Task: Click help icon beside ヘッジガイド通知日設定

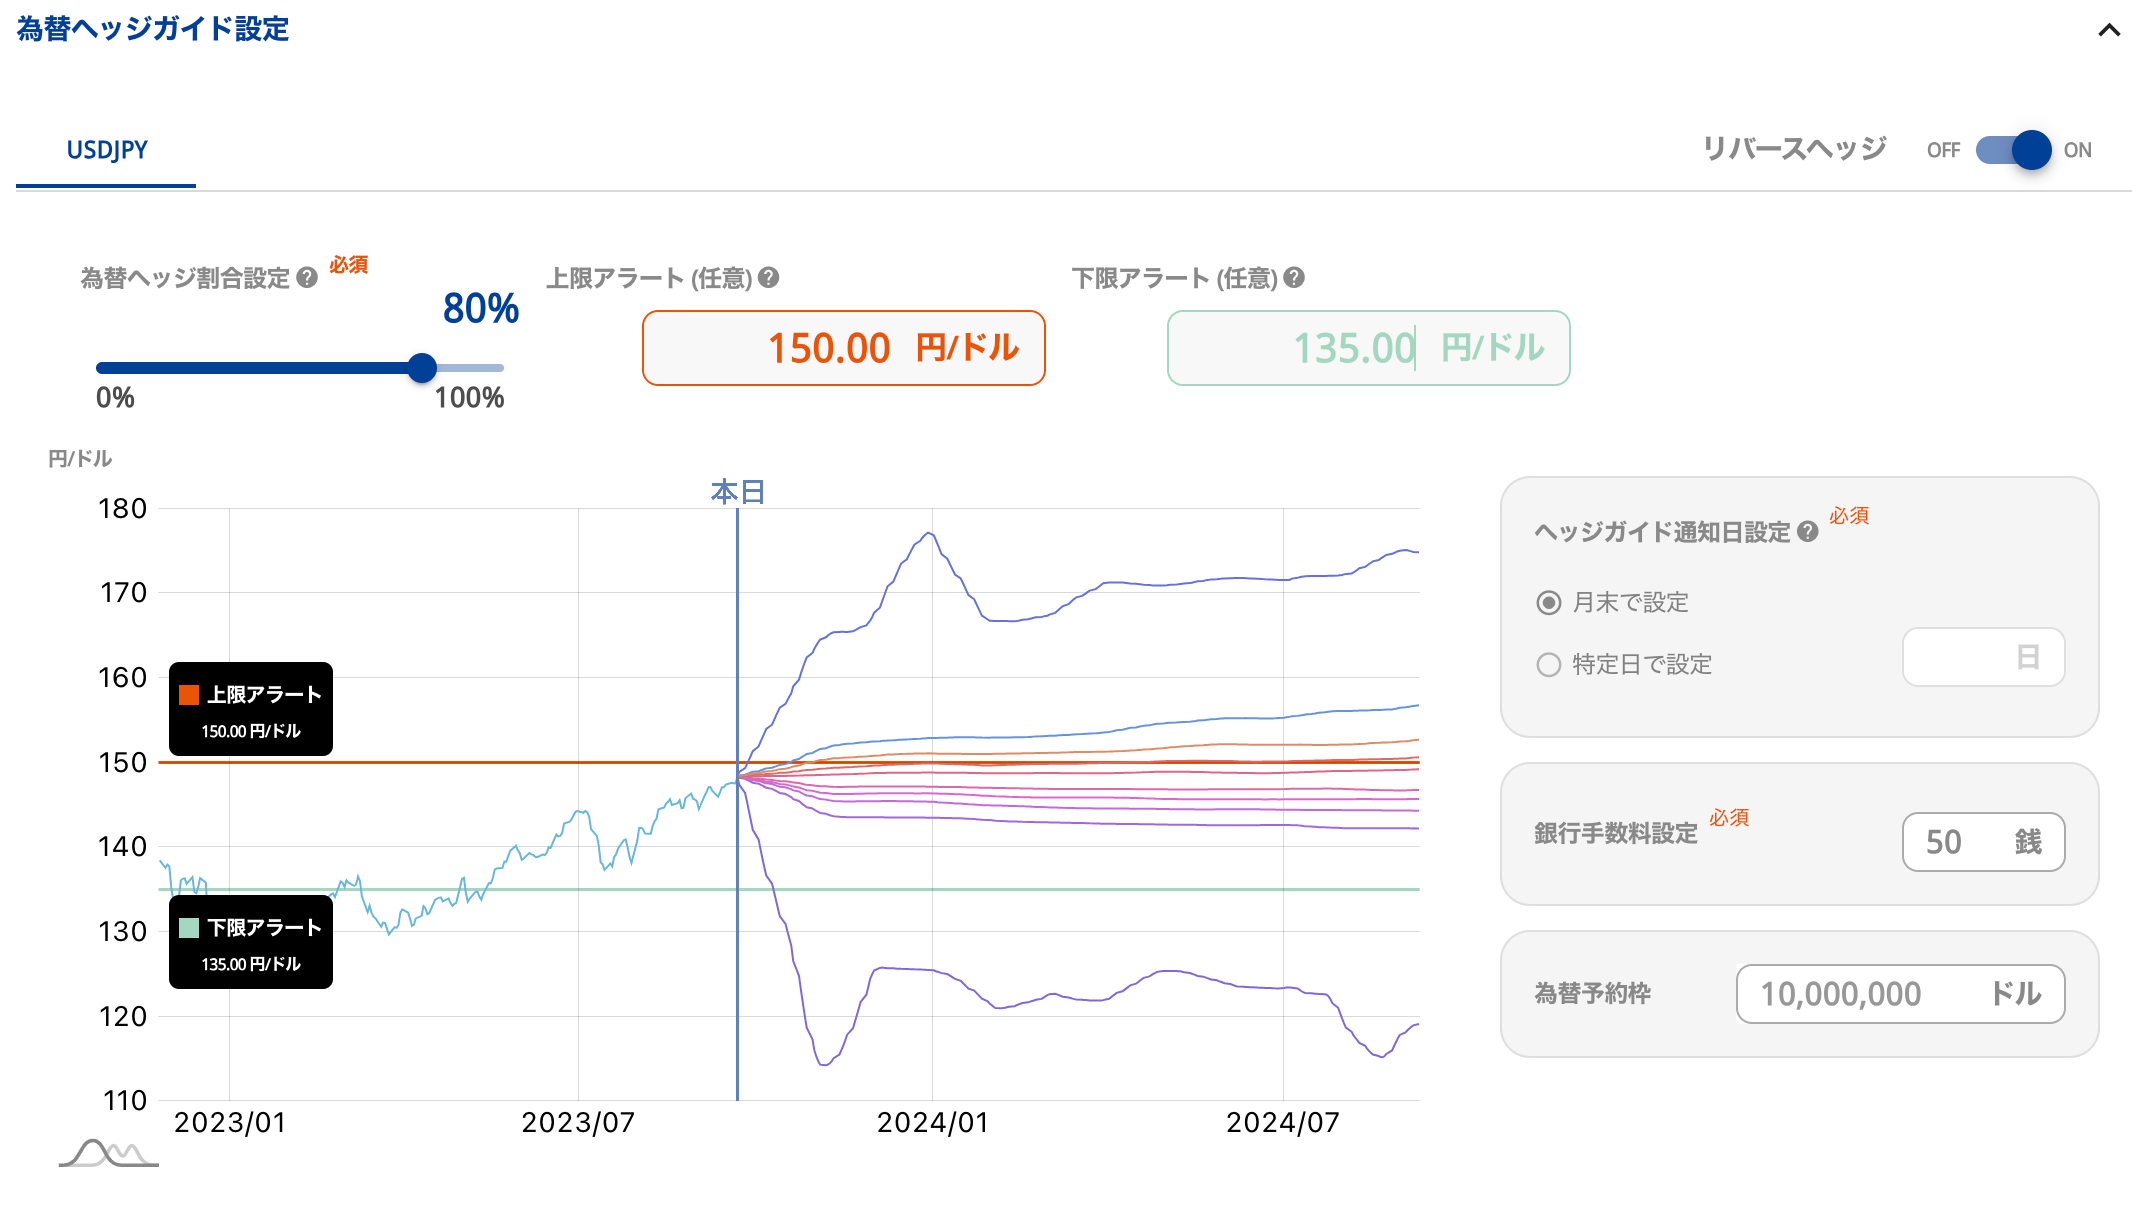Action: (1807, 532)
